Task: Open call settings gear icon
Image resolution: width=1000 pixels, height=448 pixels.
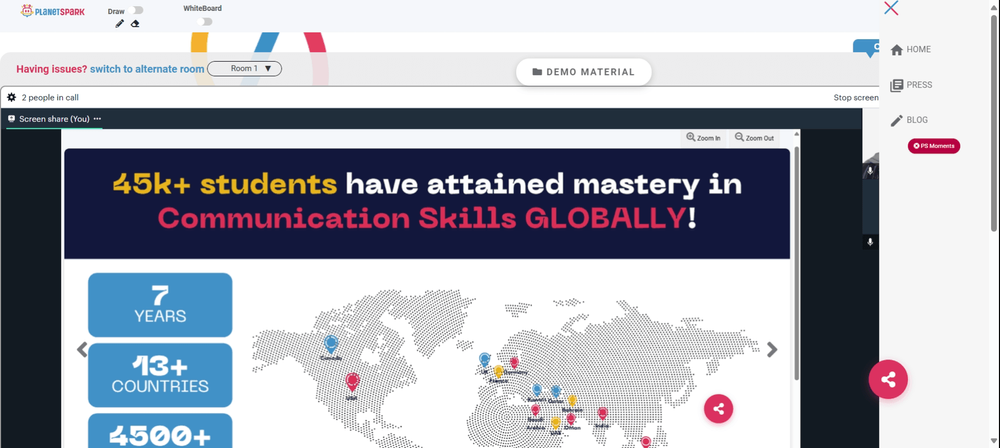Action: 11,98
